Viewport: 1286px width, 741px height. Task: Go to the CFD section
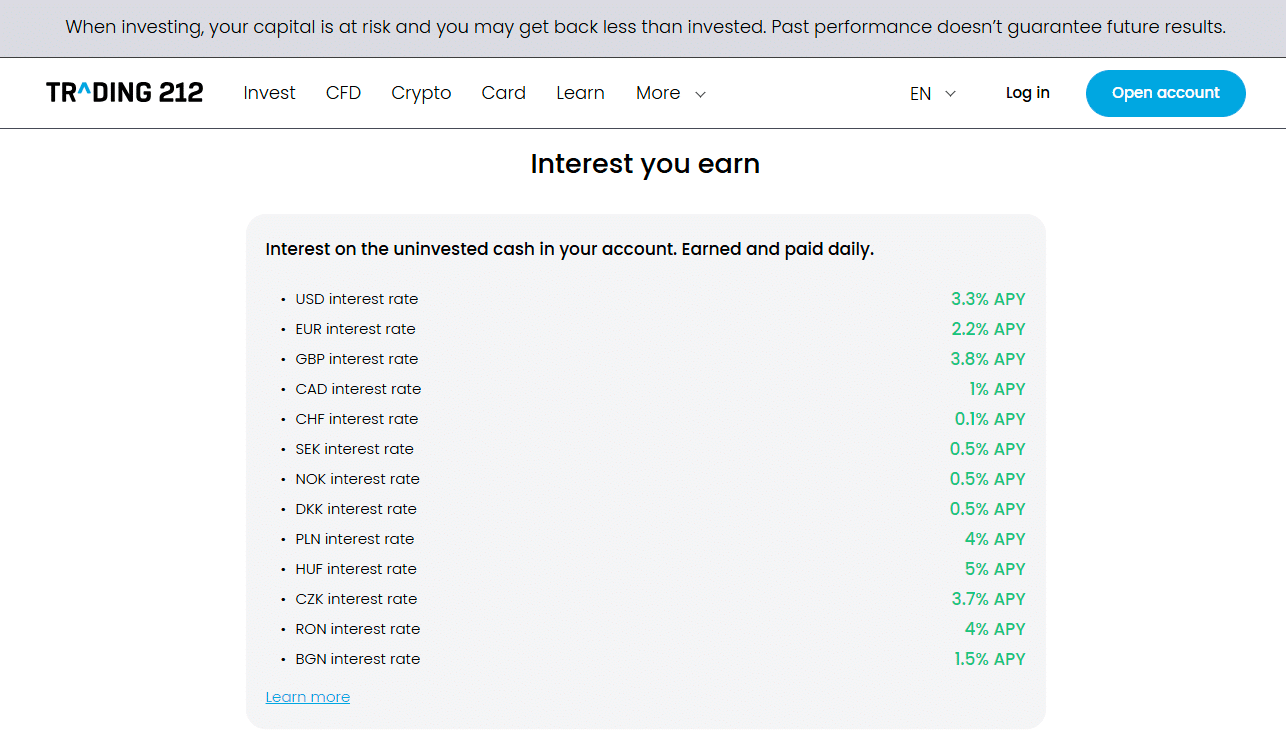point(343,93)
